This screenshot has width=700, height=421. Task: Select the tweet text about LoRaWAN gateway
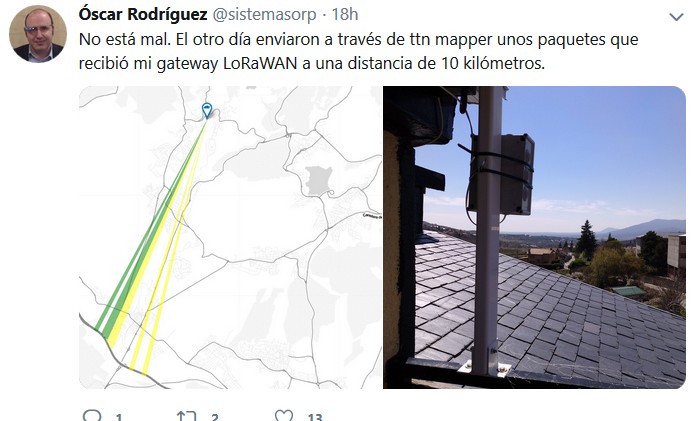(358, 51)
